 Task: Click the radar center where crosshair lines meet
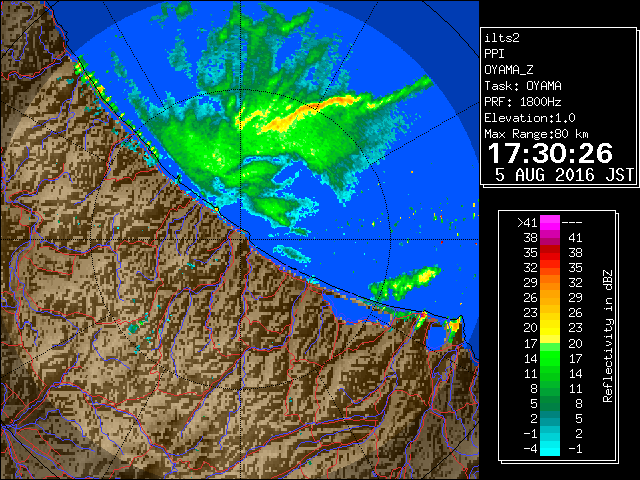(x=240, y=239)
